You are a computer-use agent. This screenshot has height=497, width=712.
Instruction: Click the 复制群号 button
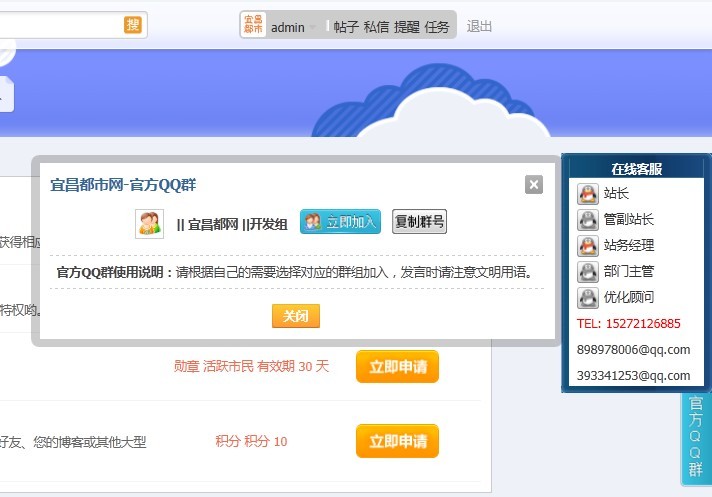(419, 221)
